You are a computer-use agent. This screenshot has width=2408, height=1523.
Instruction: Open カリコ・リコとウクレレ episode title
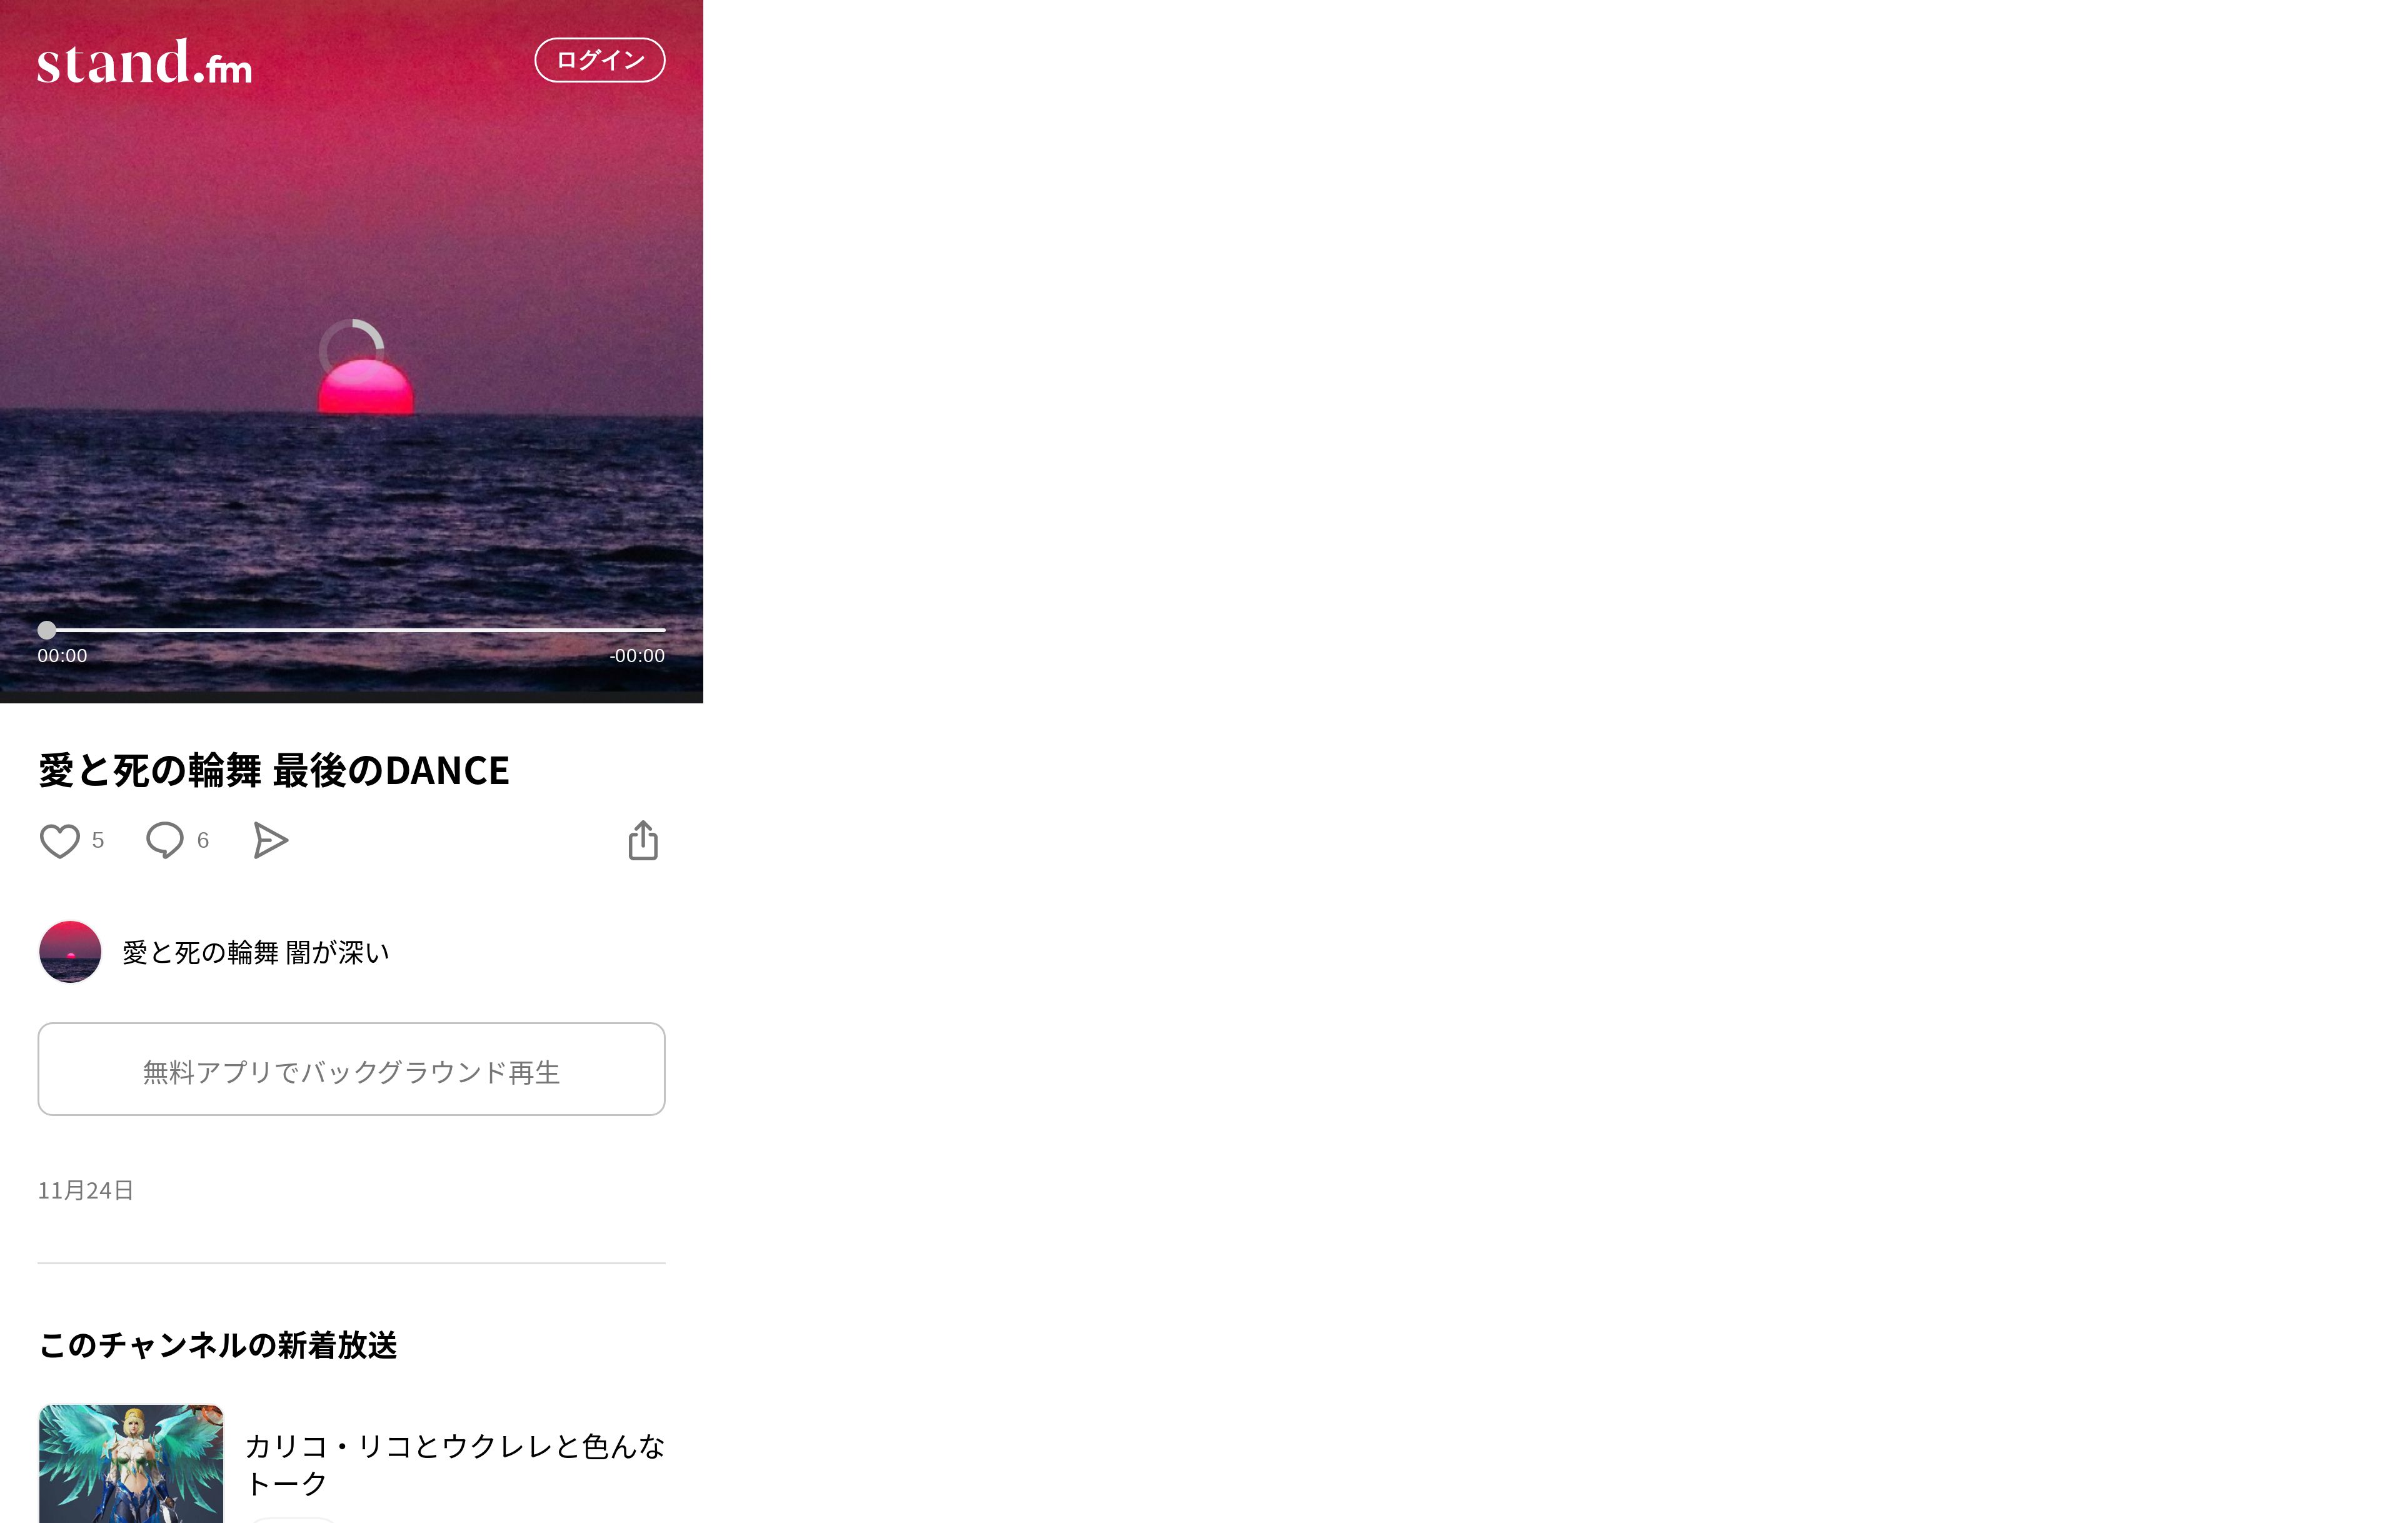coord(455,1465)
